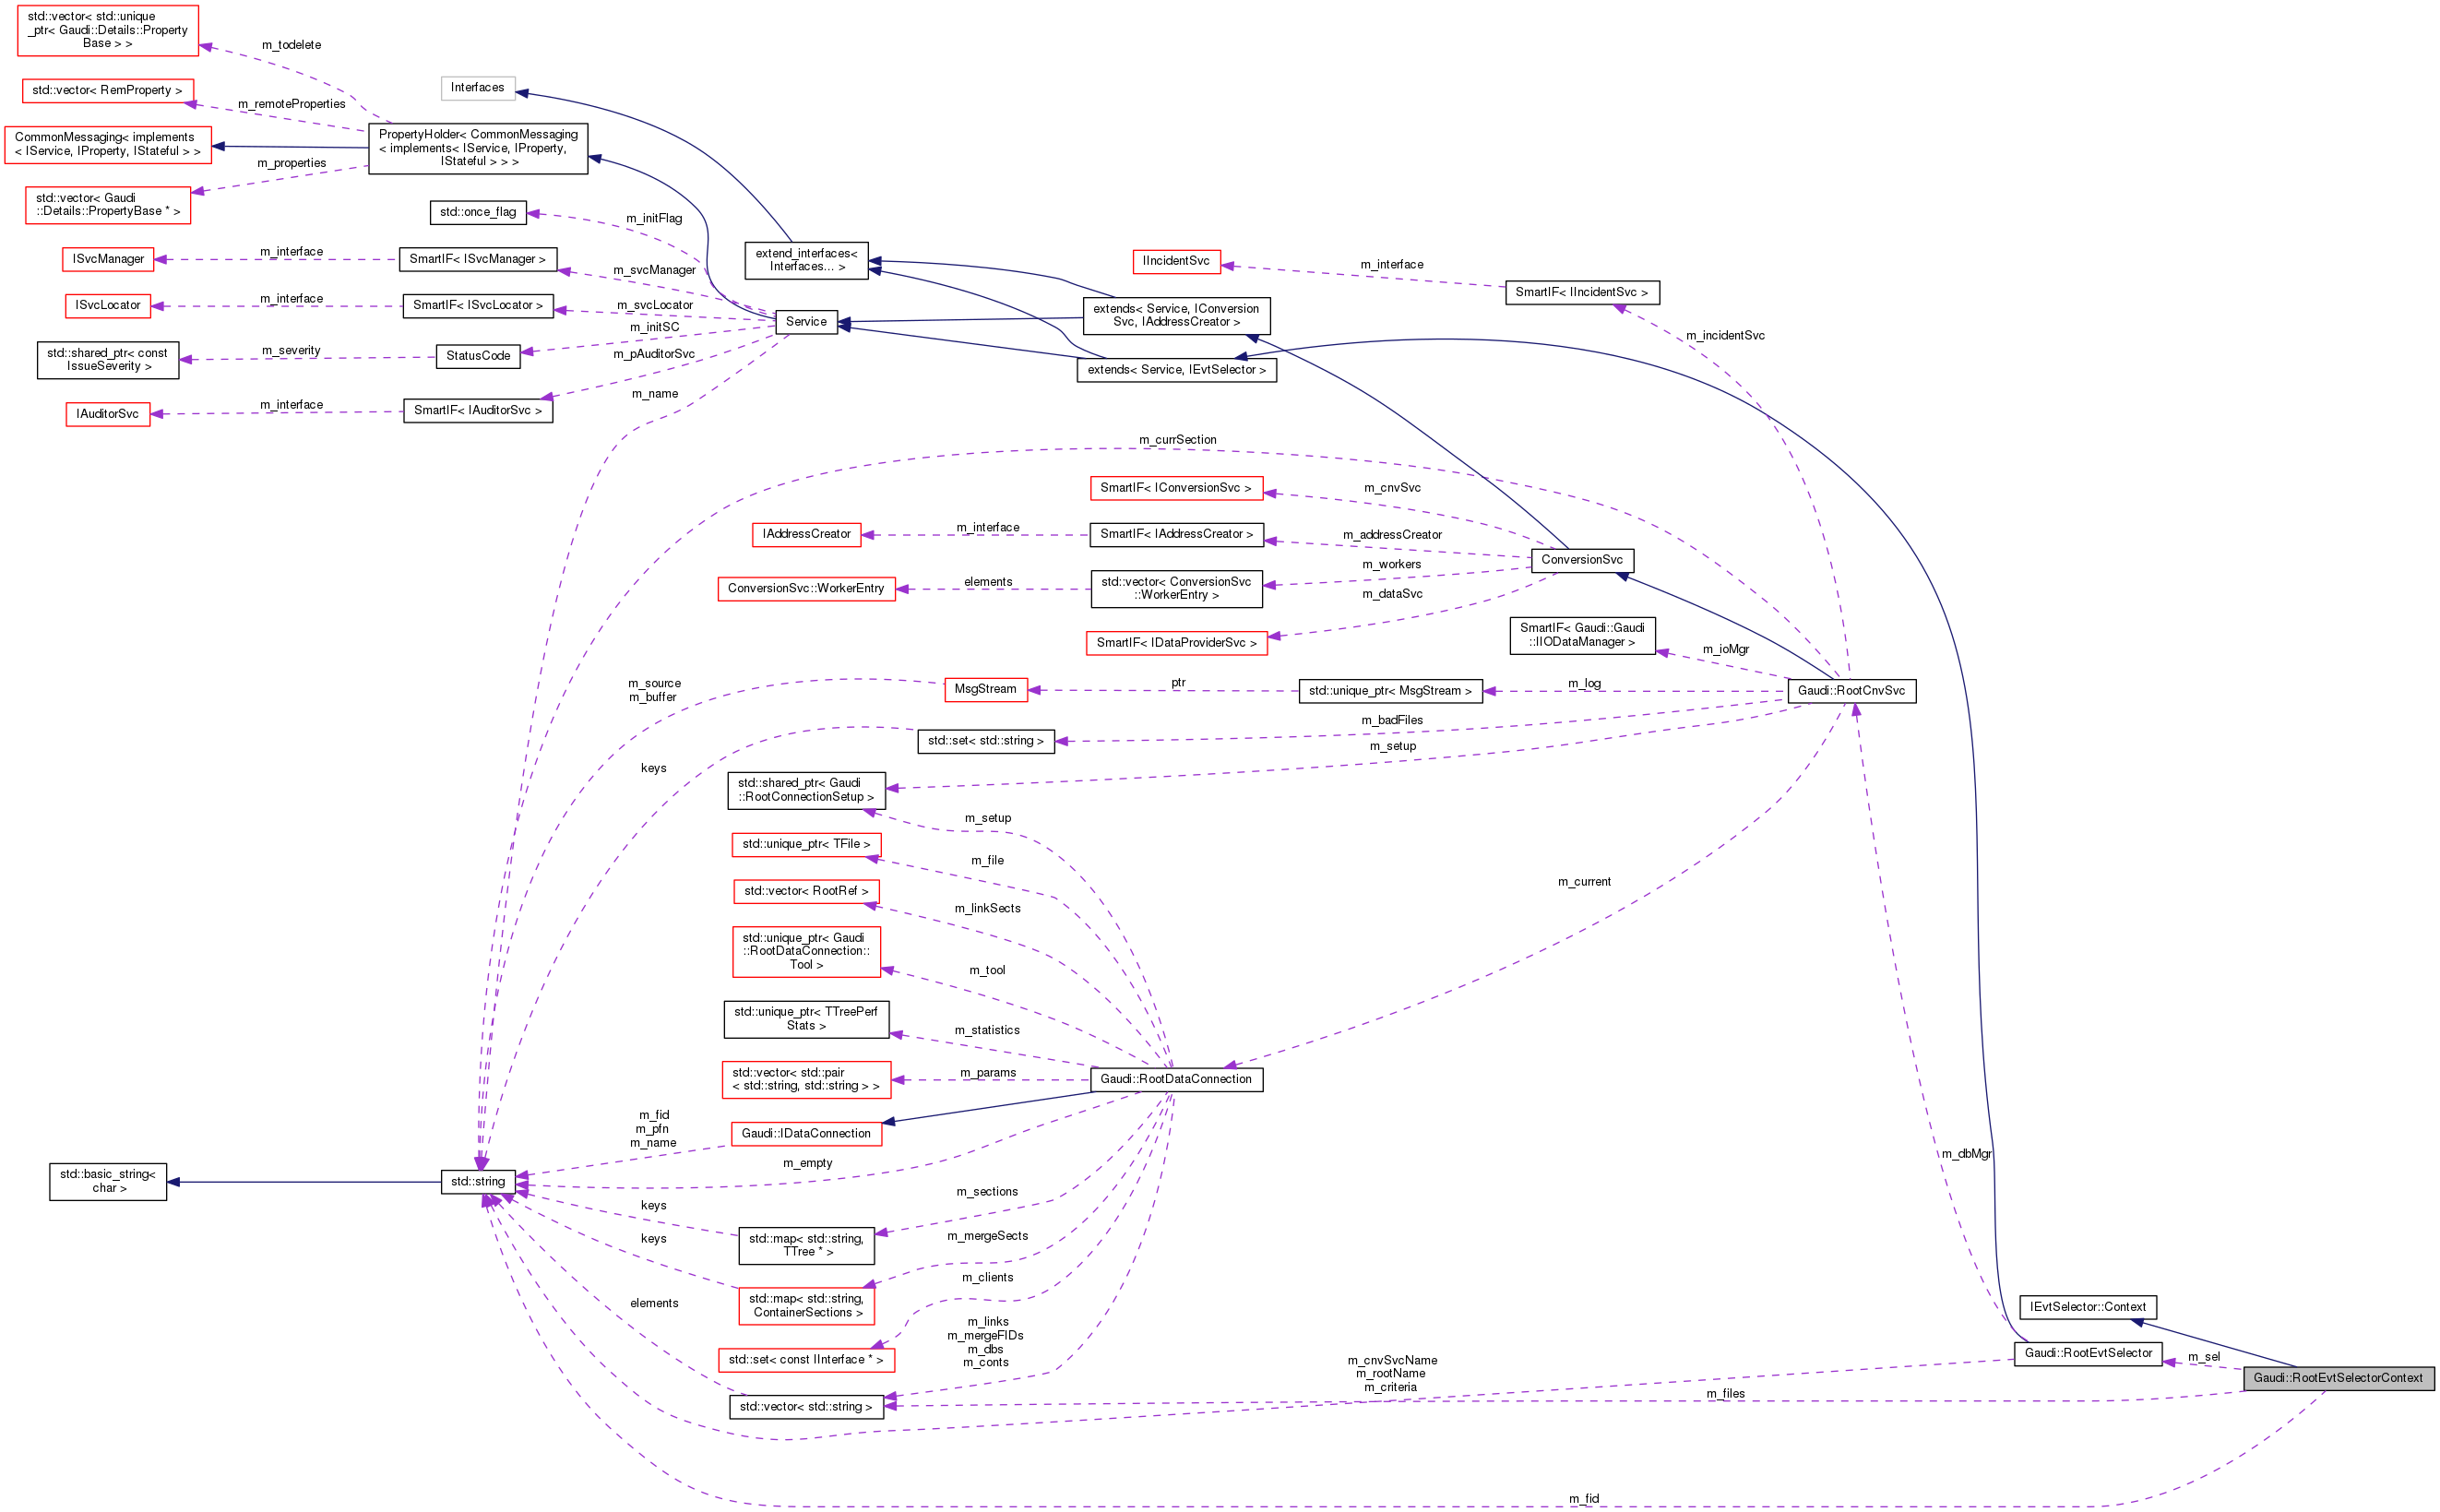
Task: Open SmartIF< IConversionSvc > node
Action: click(x=1176, y=488)
